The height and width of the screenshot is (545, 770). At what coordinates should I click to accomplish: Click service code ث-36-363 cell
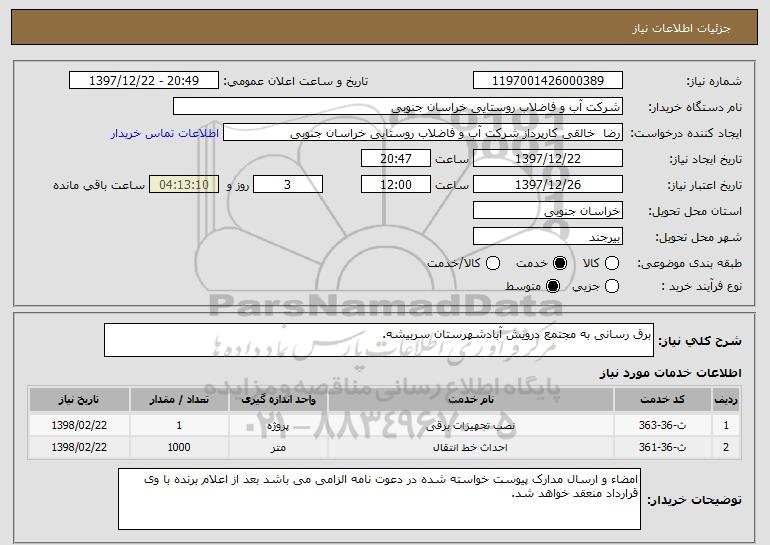pos(662,425)
